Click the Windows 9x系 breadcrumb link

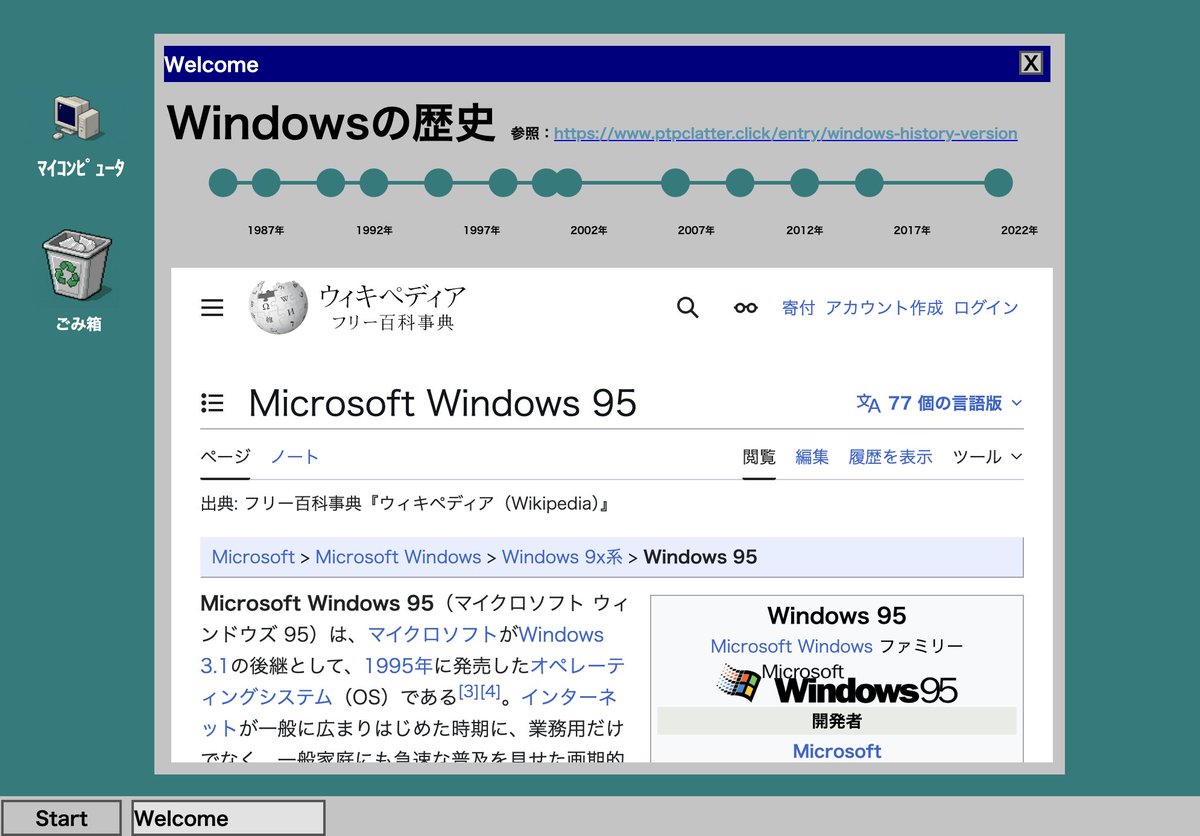[x=562, y=557]
